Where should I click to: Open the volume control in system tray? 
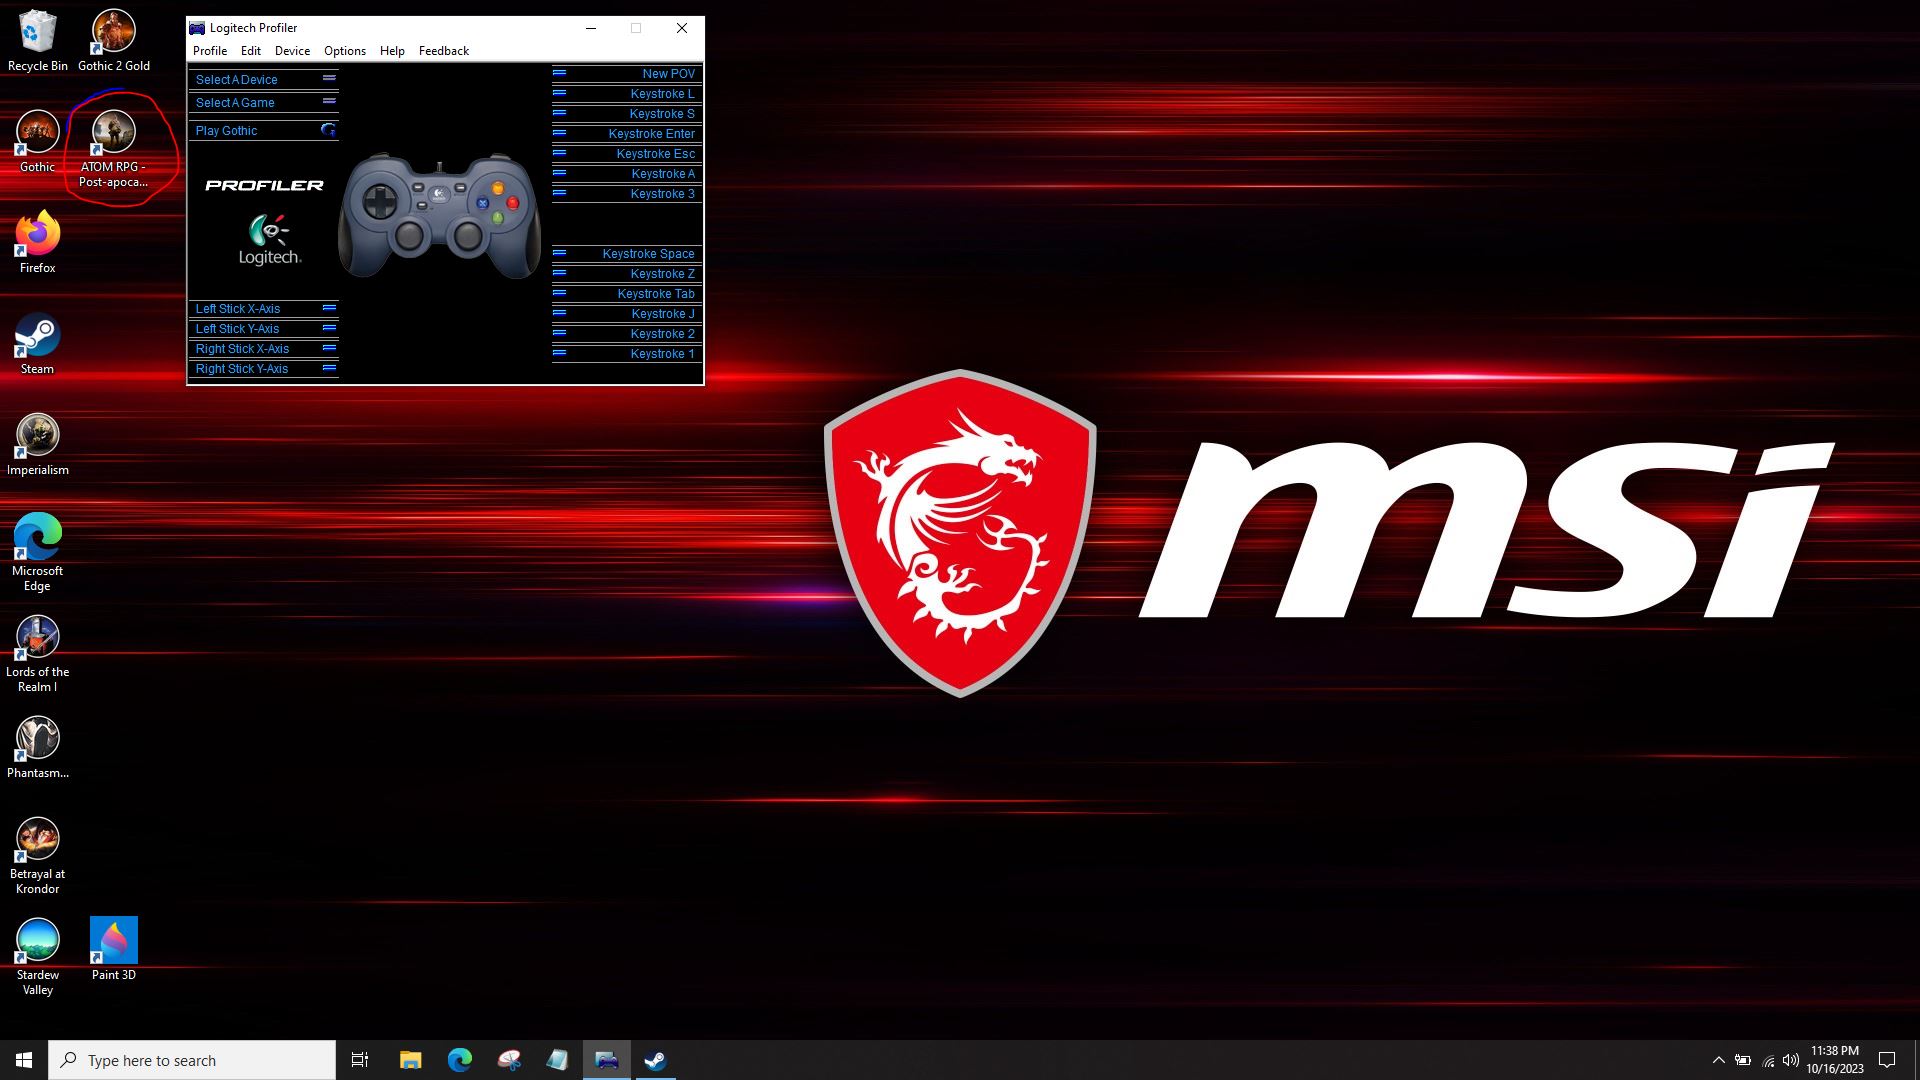click(1791, 1060)
